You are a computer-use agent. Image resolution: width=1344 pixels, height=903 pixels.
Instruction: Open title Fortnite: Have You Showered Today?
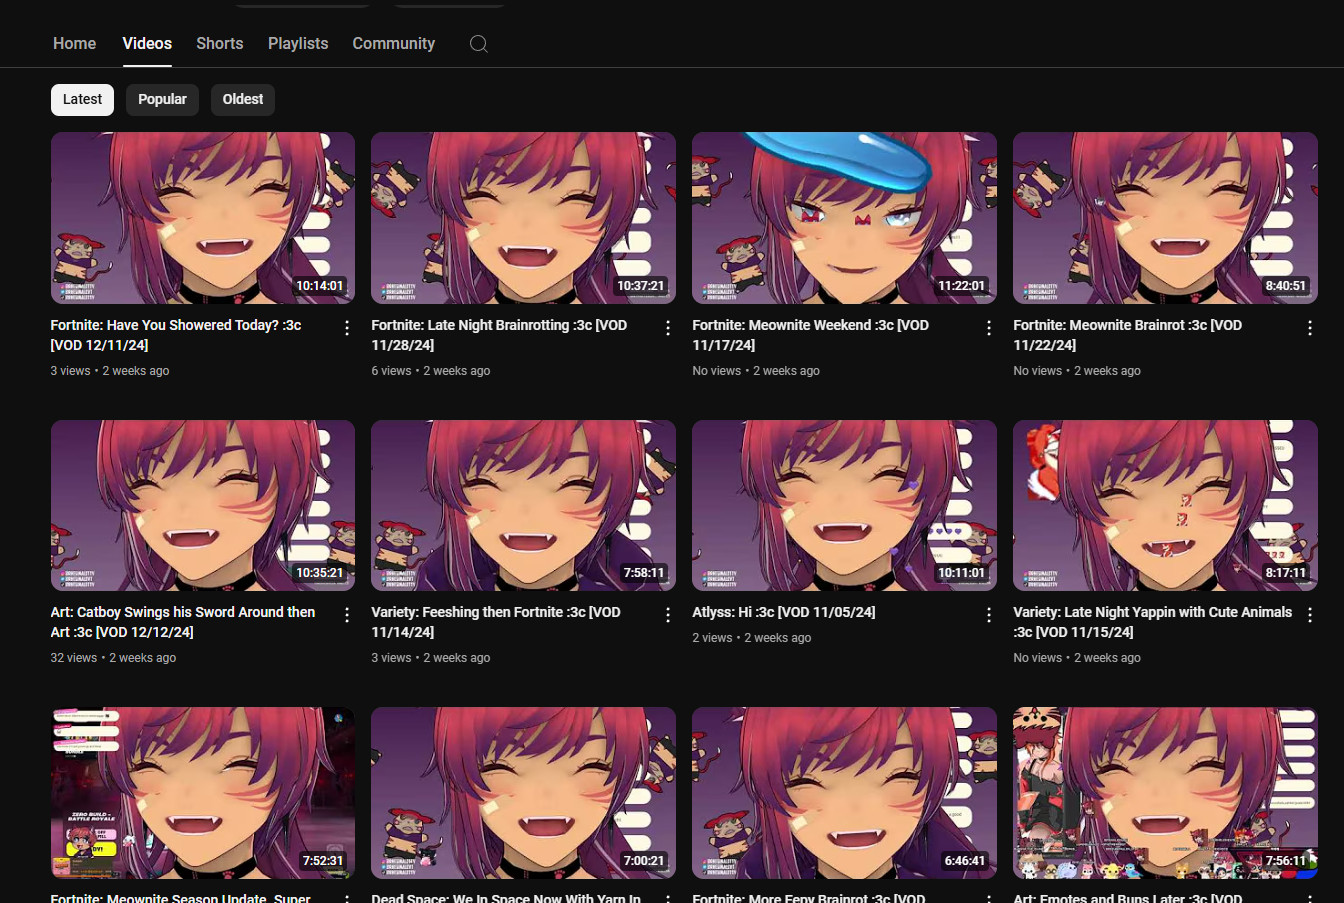(176, 335)
